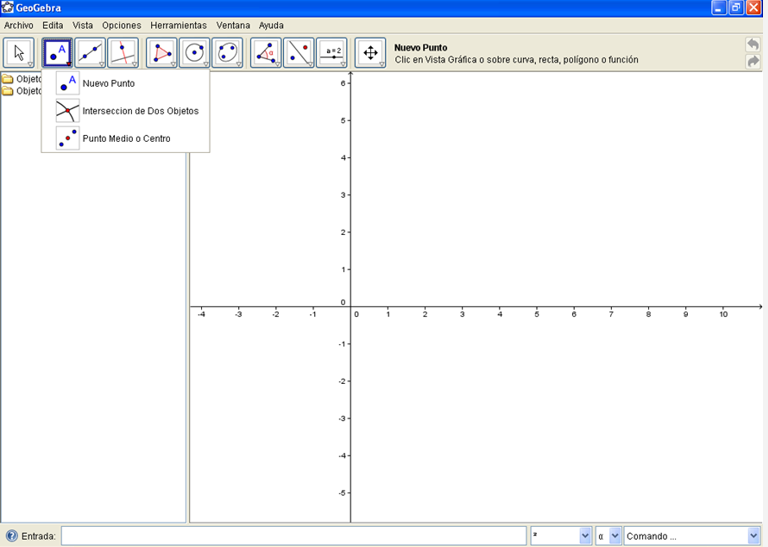
Task: Open the Greek letter α dropdown
Action: point(615,536)
